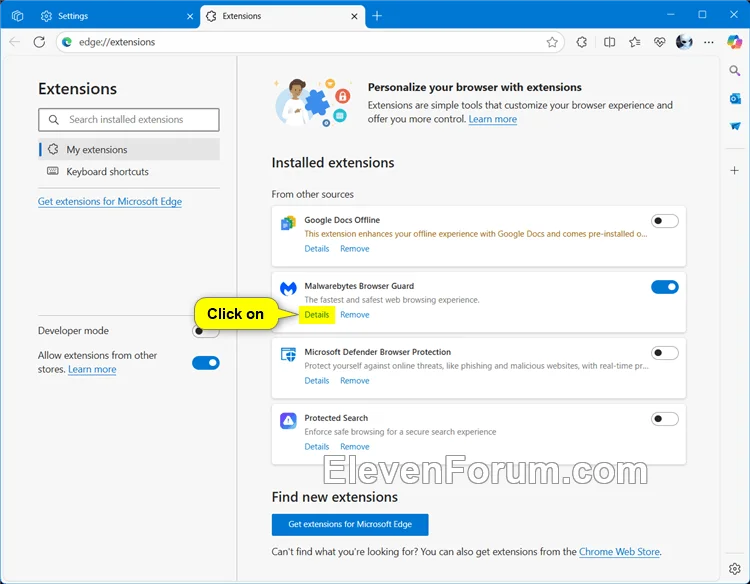Click the edge://extensions address bar
This screenshot has height=584, width=750.
tap(310, 42)
